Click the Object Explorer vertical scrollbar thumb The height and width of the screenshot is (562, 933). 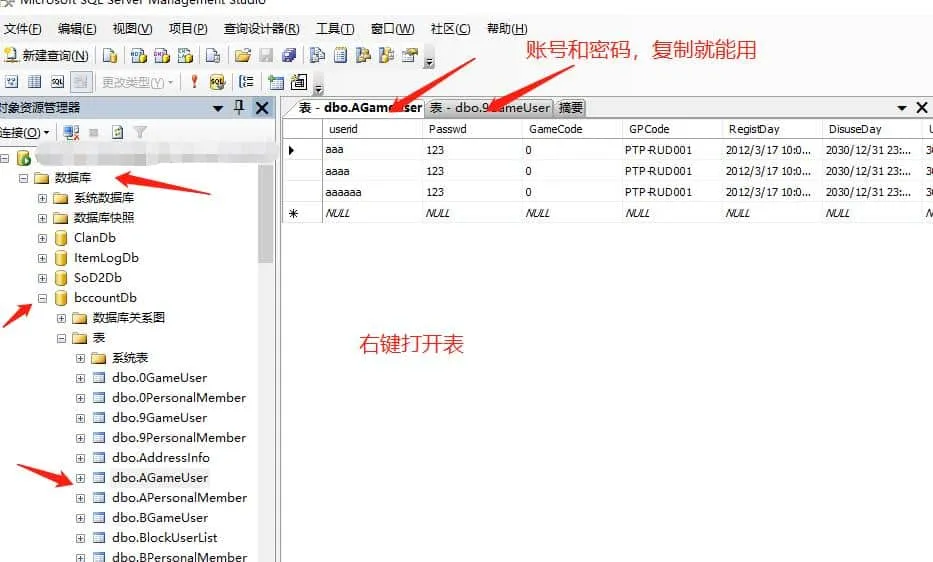tap(265, 213)
